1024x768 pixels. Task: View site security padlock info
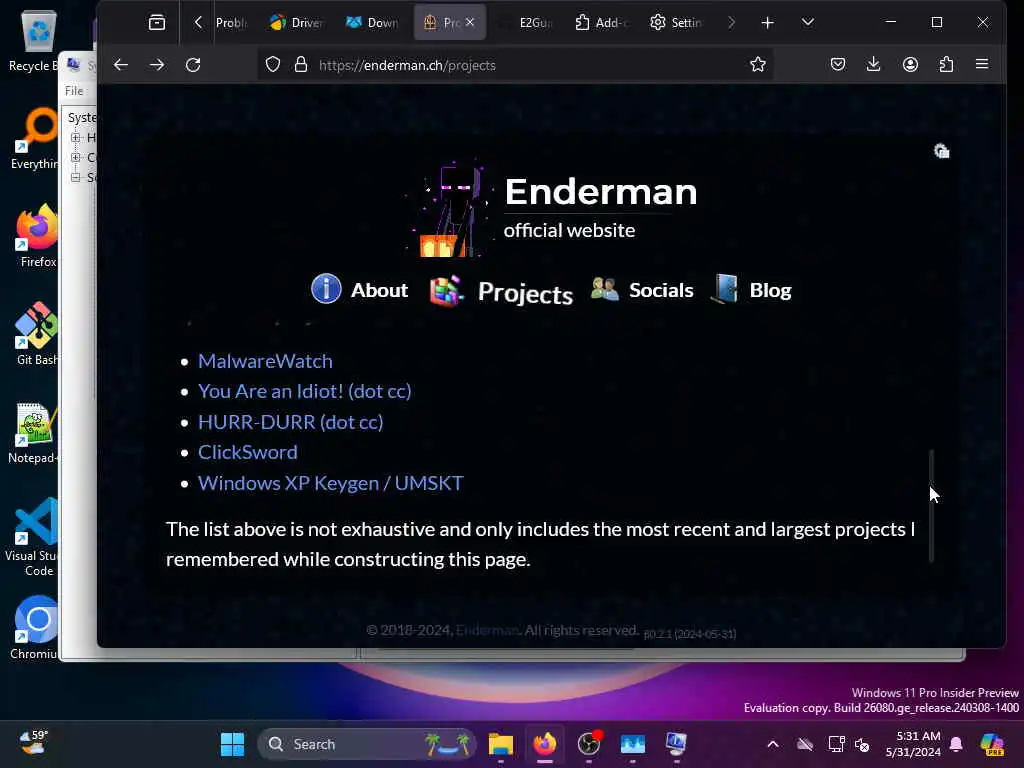[300, 65]
